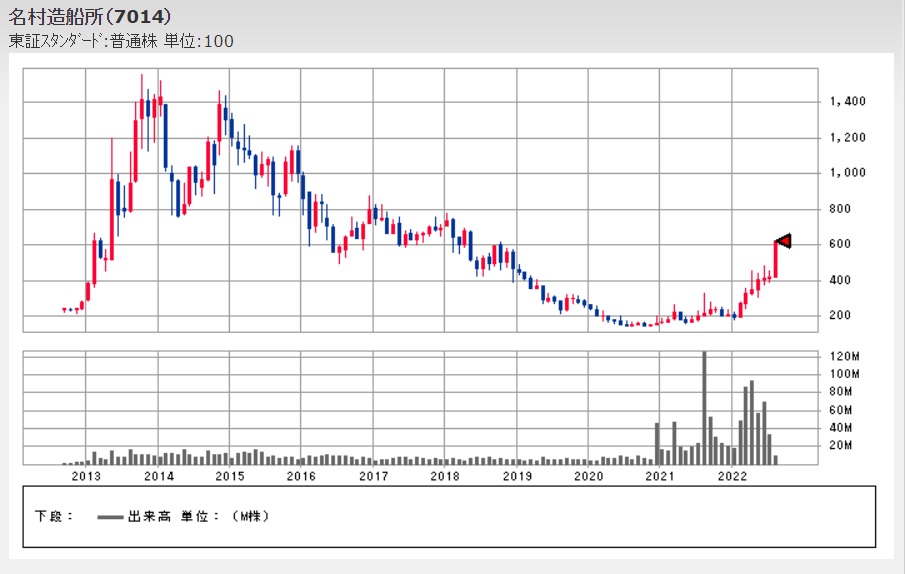The width and height of the screenshot is (905, 574).
Task: Click the tallest volume bar reaching 120M
Action: click(x=704, y=408)
